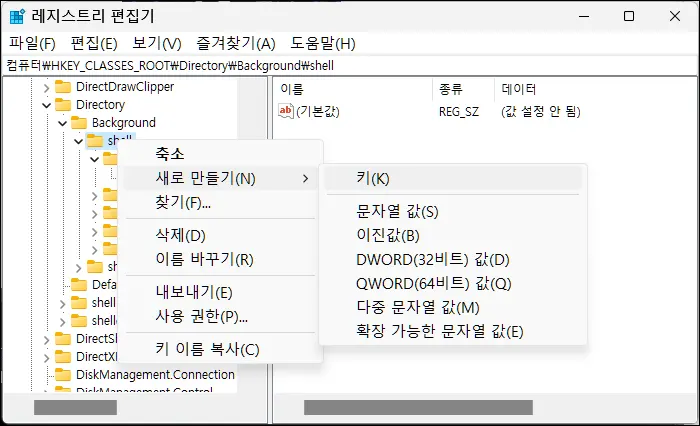The image size is (700, 426).
Task: Select the Background tree item
Action: tap(124, 122)
